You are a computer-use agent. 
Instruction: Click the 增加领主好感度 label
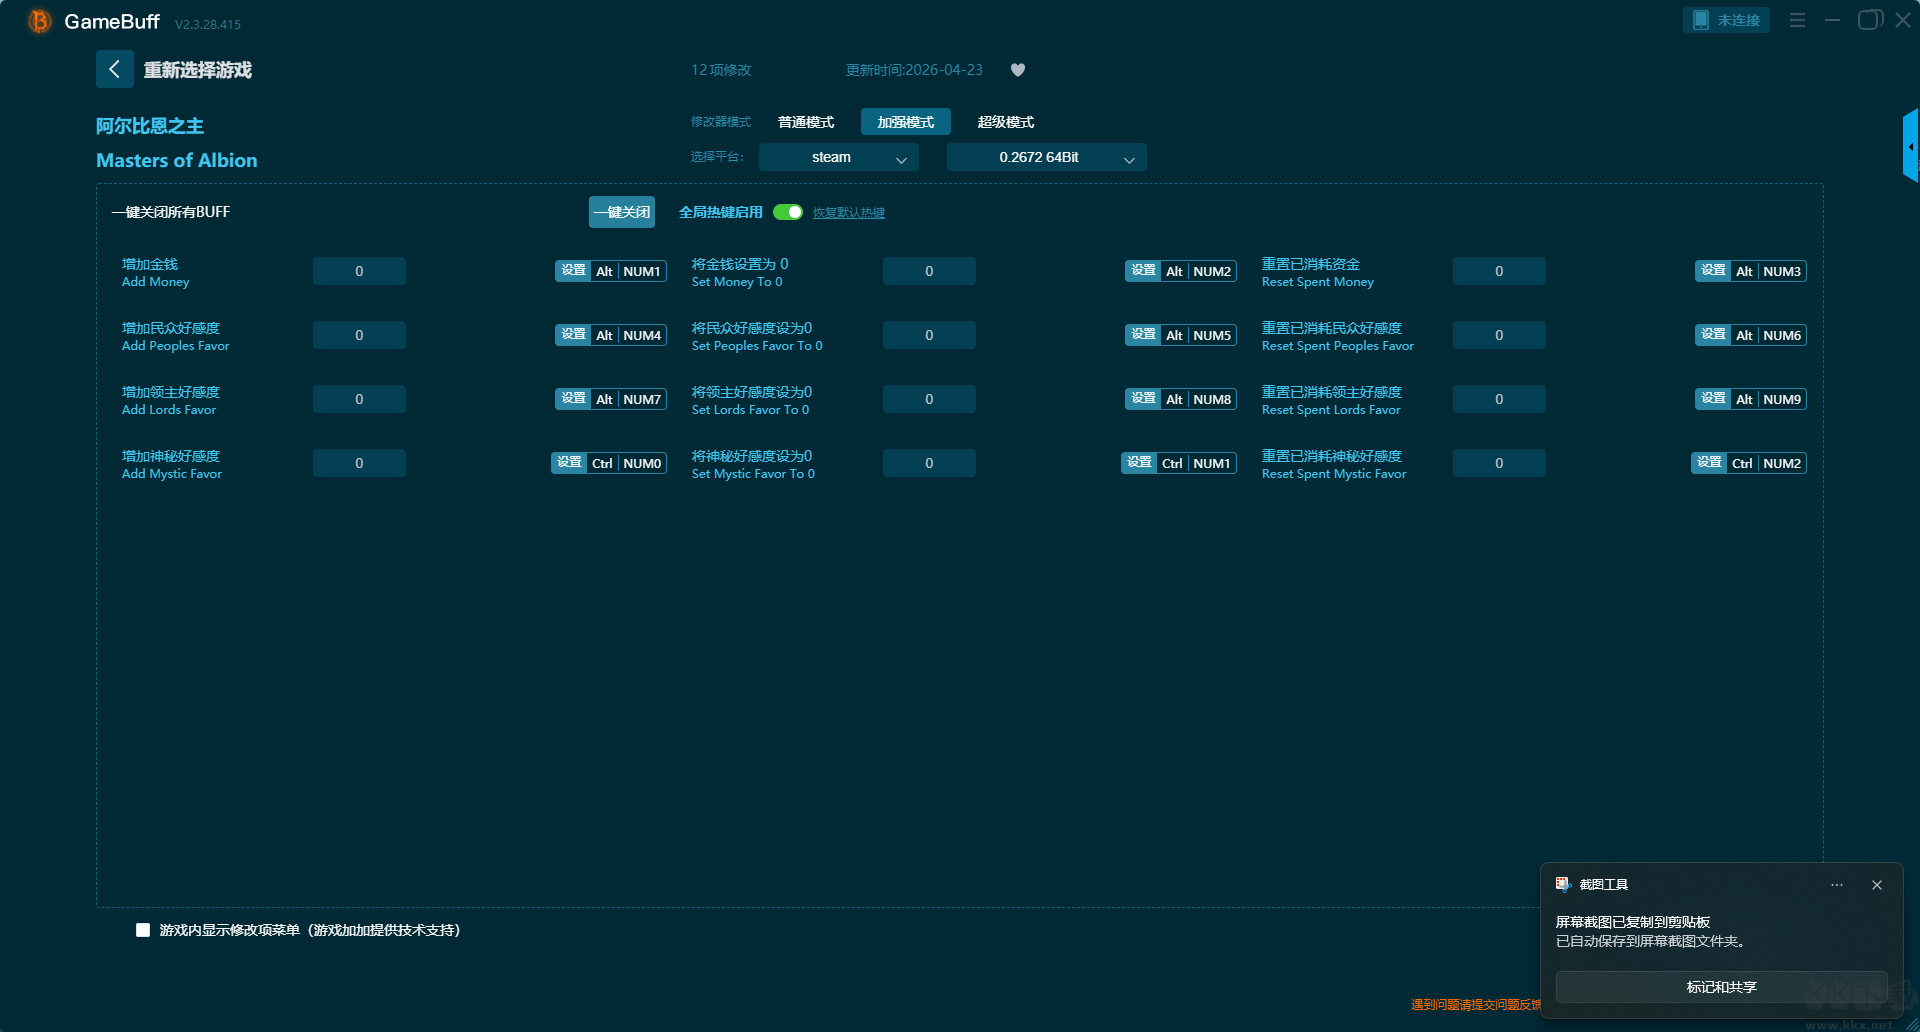pyautogui.click(x=171, y=392)
